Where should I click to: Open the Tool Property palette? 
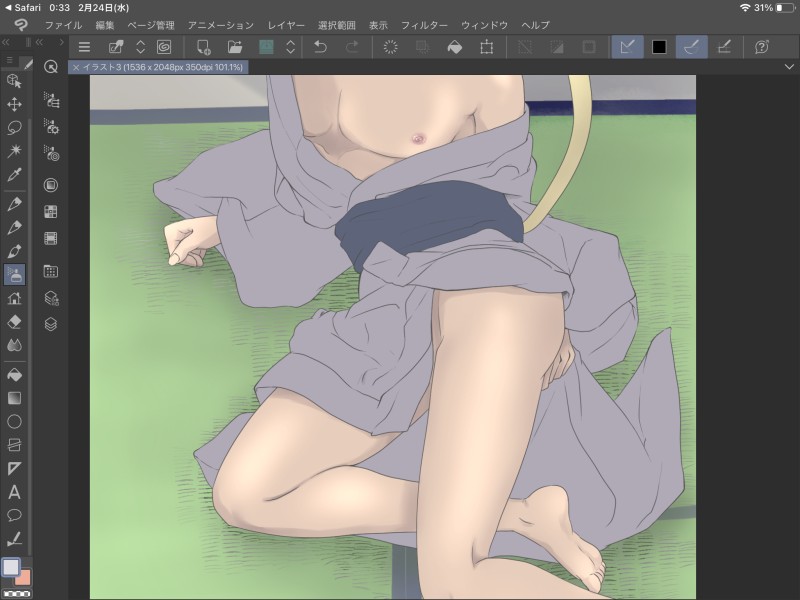[51, 126]
